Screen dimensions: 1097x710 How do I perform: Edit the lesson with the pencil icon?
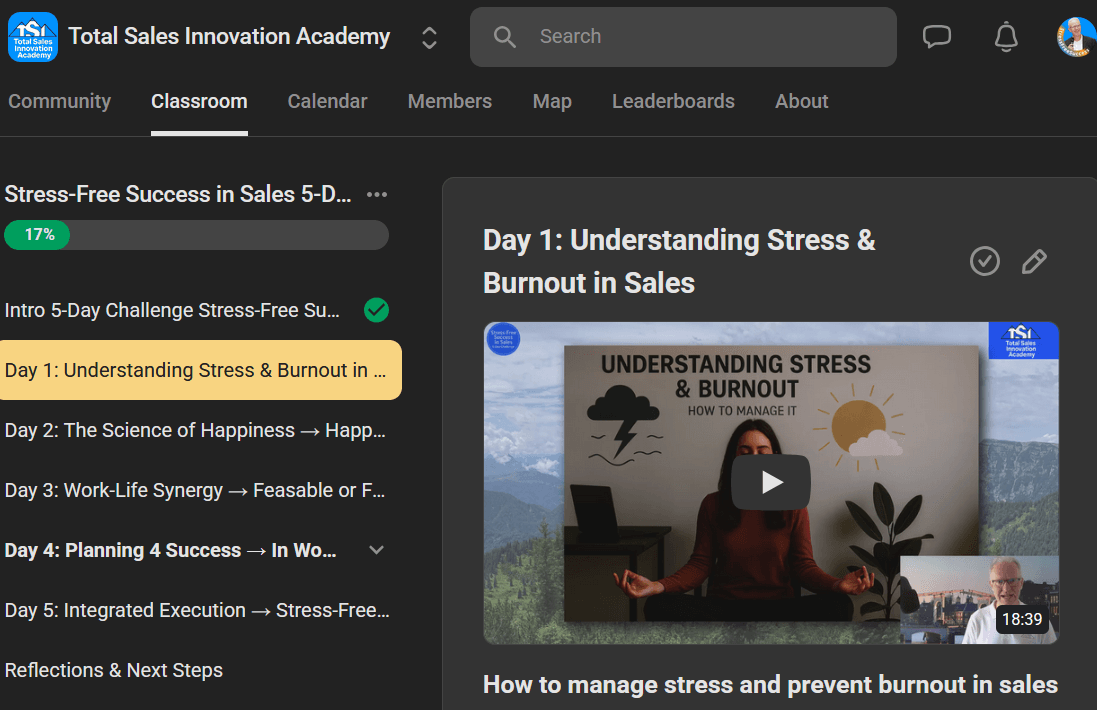coord(1034,261)
